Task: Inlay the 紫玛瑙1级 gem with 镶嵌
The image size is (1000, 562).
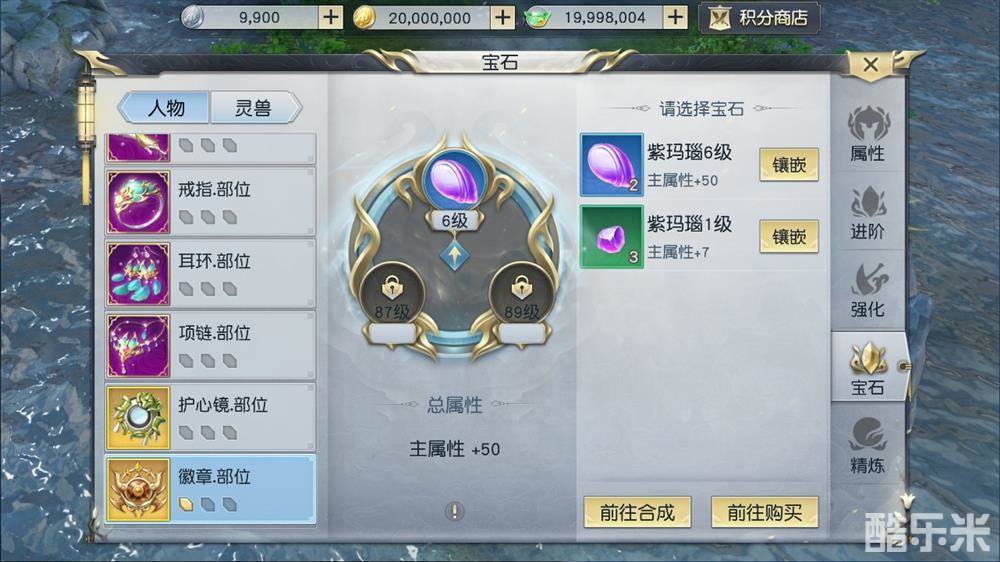Action: point(789,237)
